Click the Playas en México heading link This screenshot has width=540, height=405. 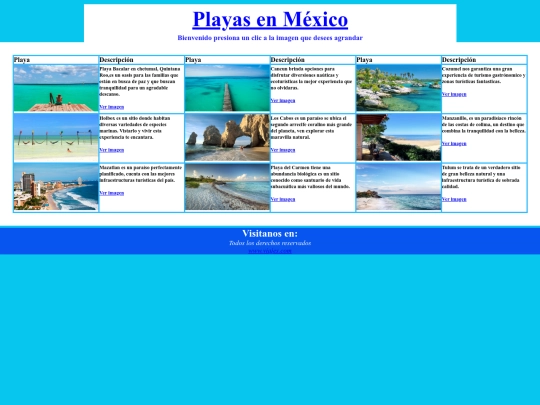pyautogui.click(x=270, y=19)
